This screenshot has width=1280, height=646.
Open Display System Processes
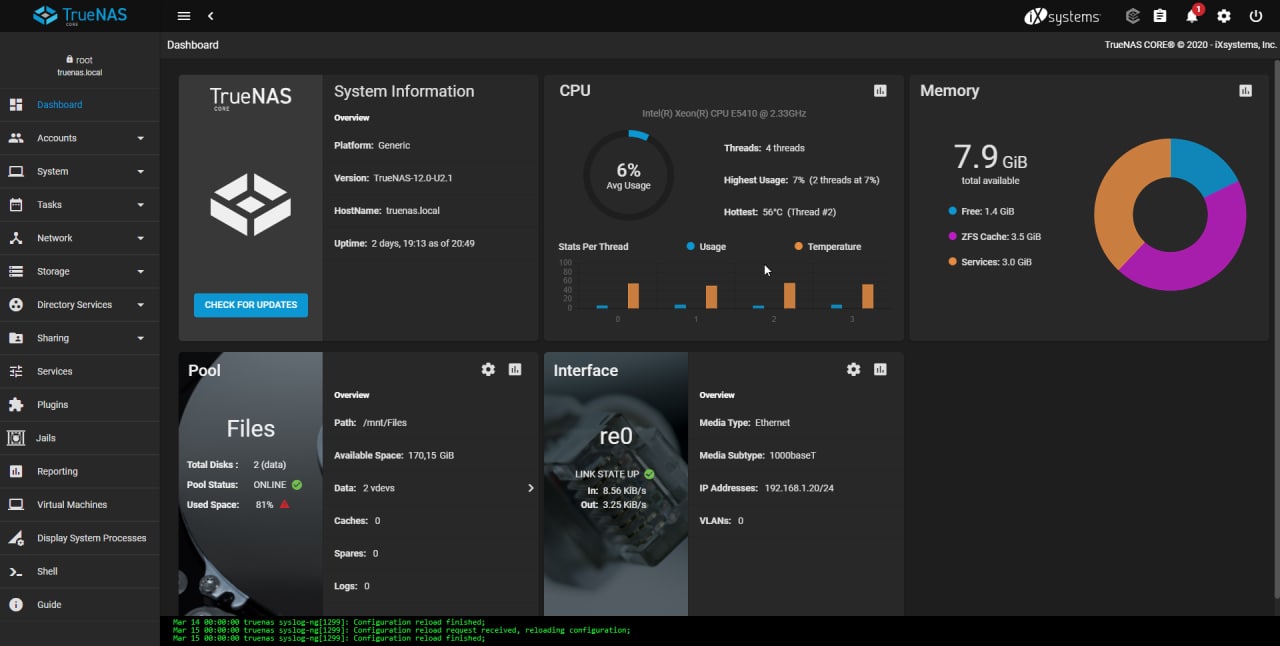(x=80, y=538)
